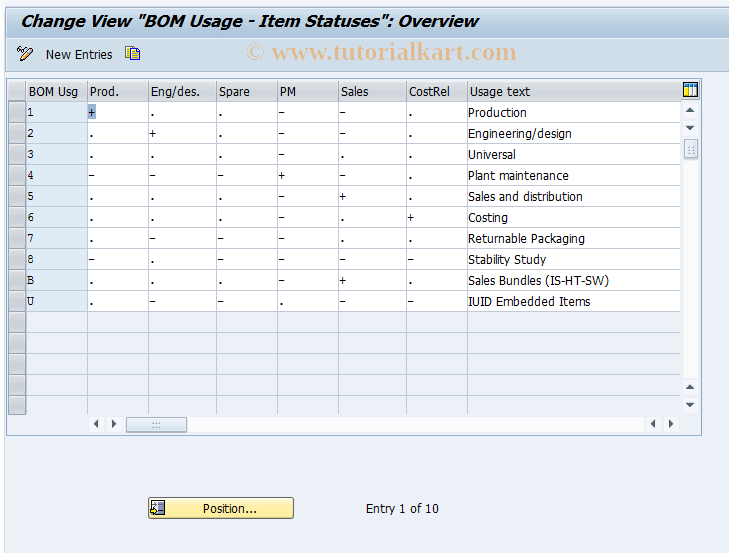Select the row for BOM usage 7
The height and width of the screenshot is (553, 729).
[x=17, y=238]
